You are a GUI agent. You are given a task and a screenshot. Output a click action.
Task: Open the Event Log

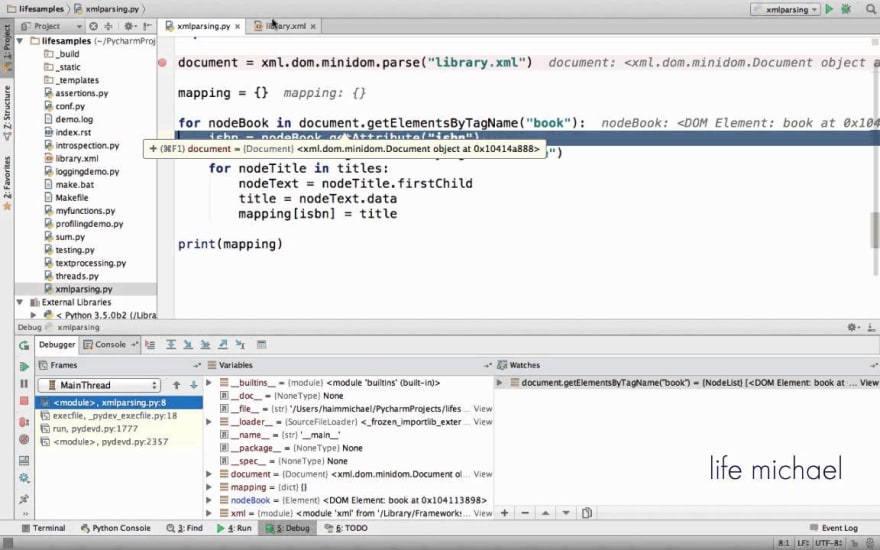(834, 528)
